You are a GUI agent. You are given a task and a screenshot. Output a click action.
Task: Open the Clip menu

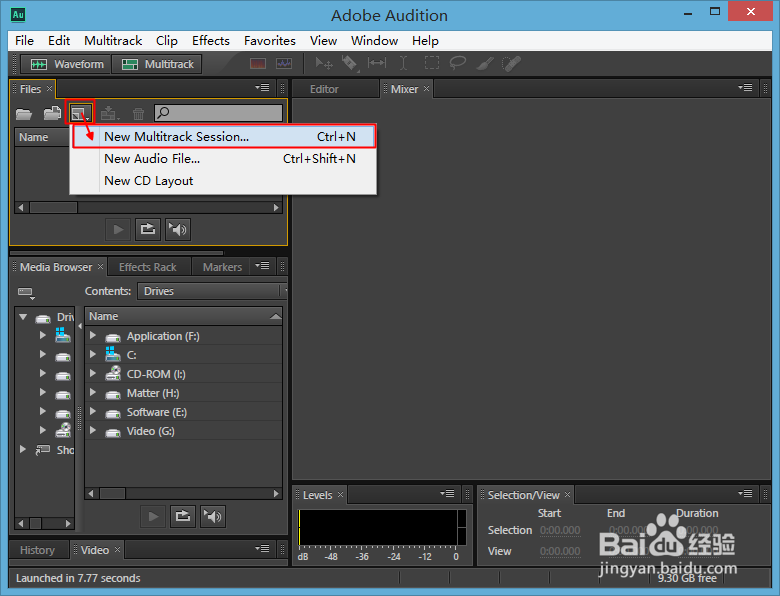[167, 41]
